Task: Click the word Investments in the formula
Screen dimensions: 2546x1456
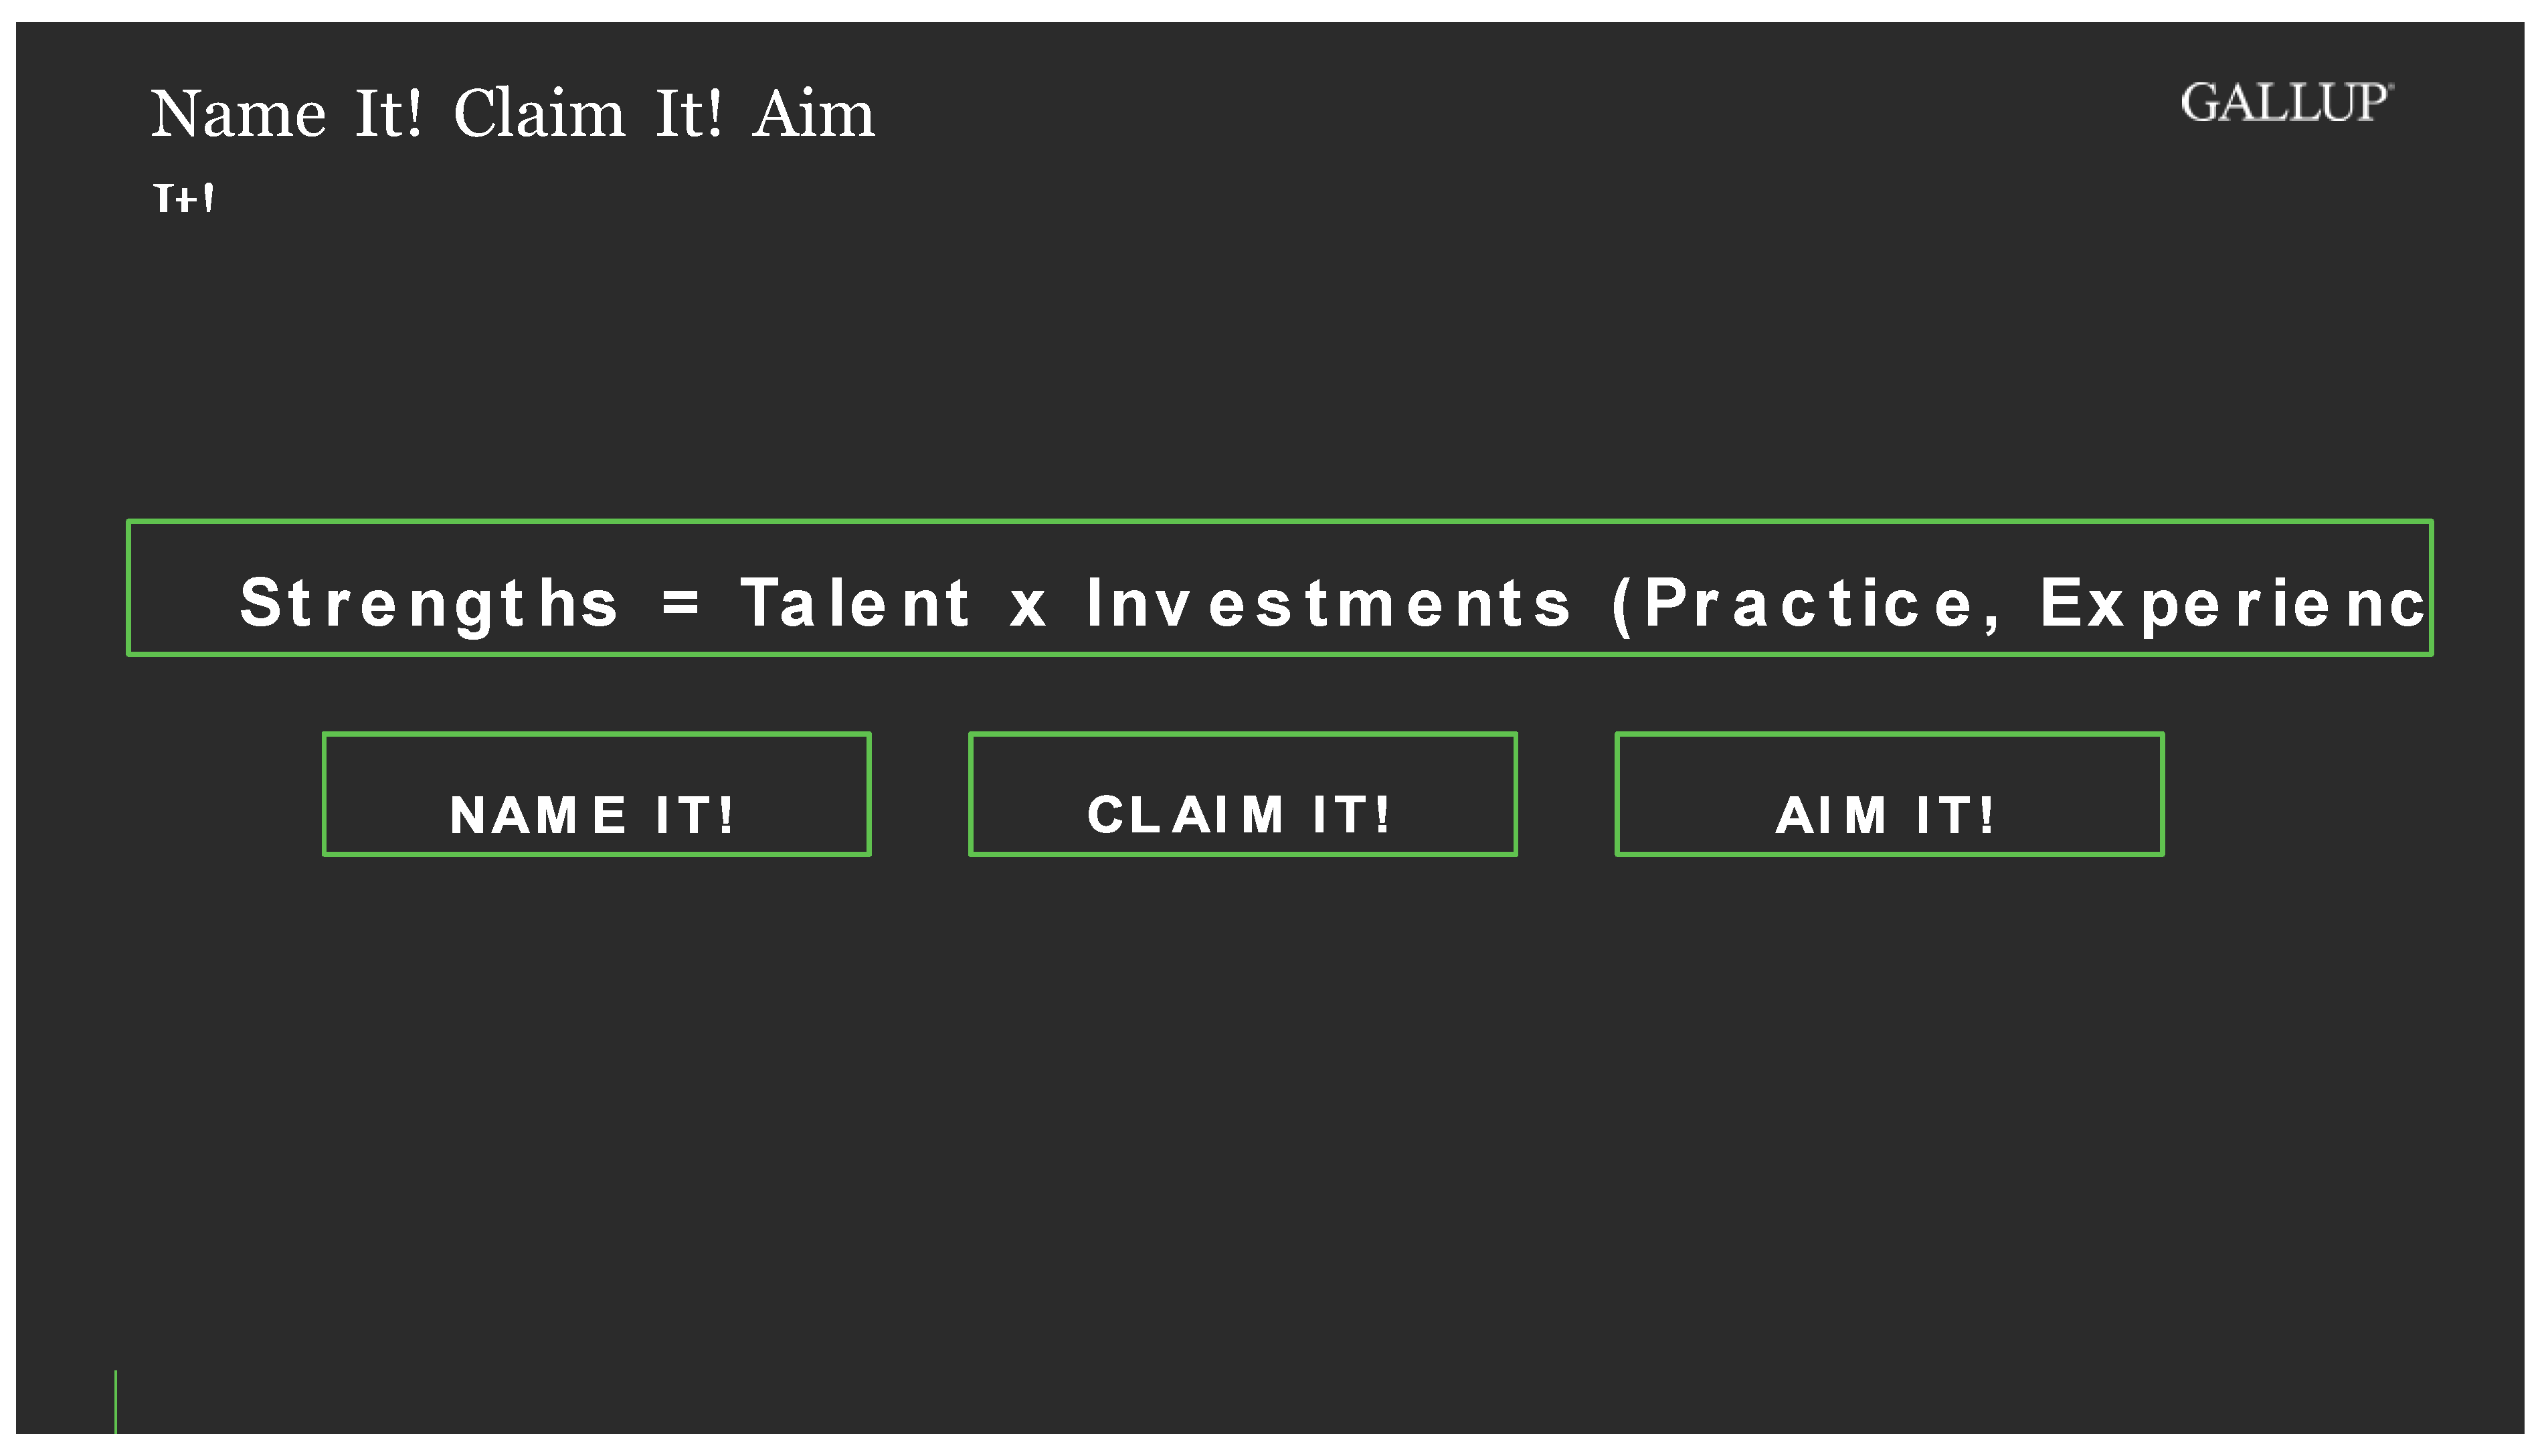Action: pos(1329,604)
